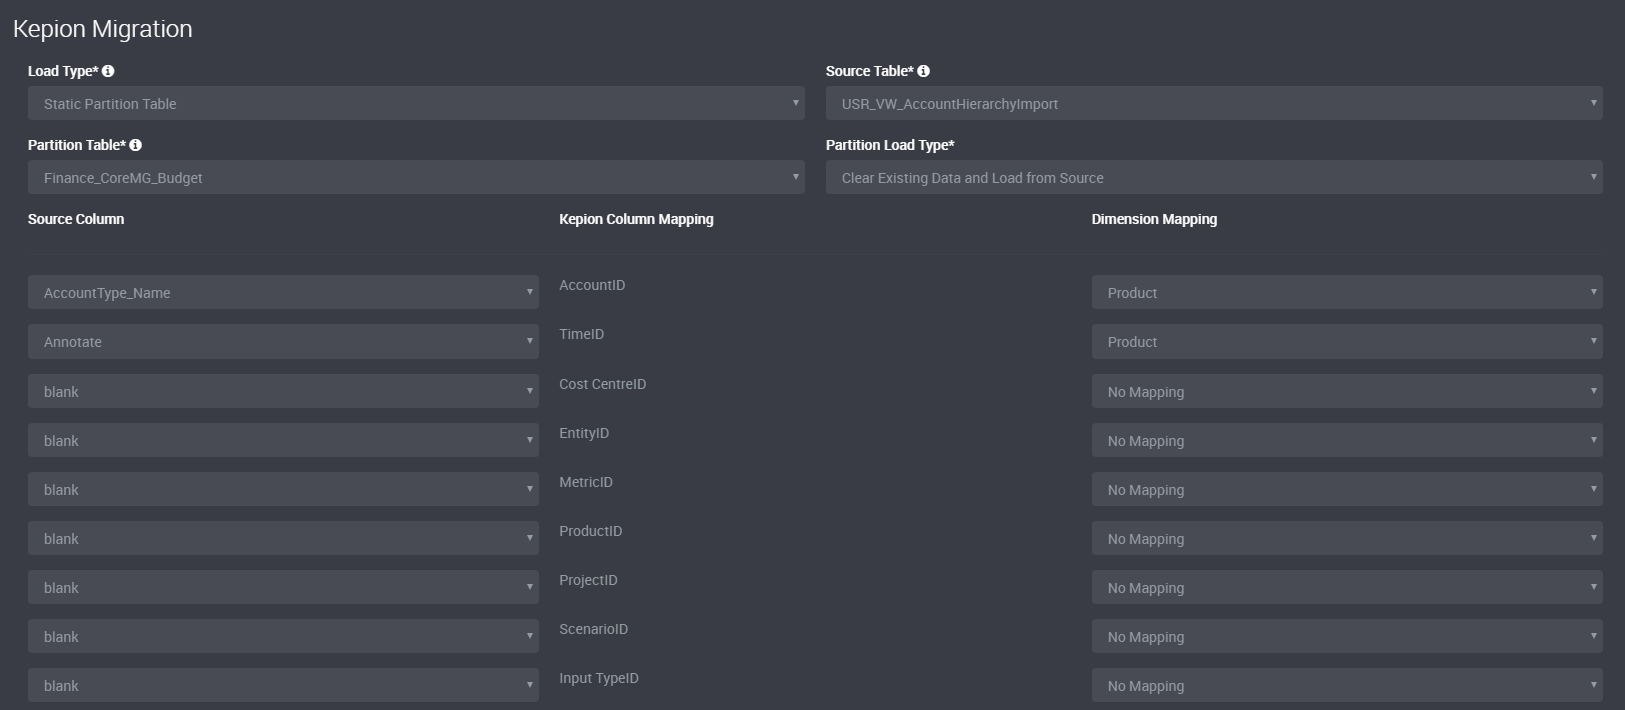Viewport: 1625px width, 710px height.
Task: Click the Partition Load Type field label
Action: click(890, 145)
